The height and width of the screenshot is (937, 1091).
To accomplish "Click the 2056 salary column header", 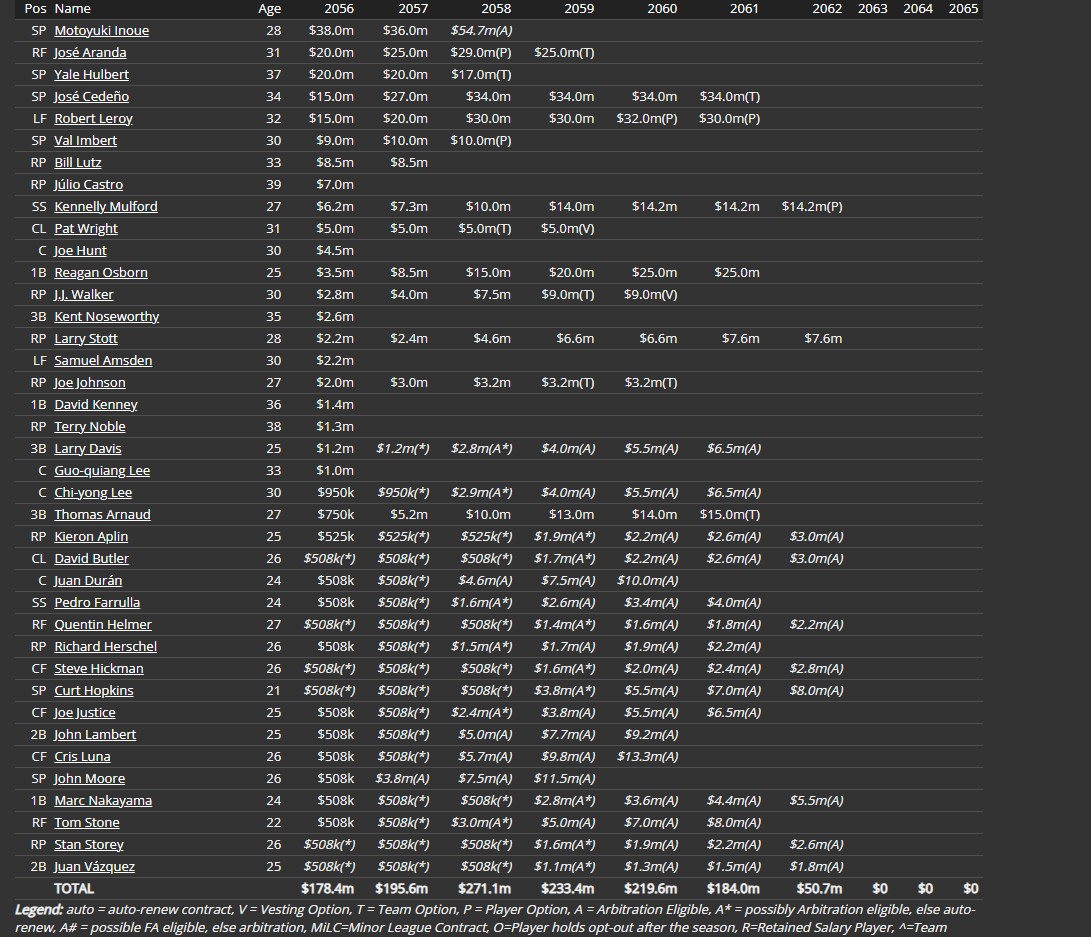I will click(338, 9).
